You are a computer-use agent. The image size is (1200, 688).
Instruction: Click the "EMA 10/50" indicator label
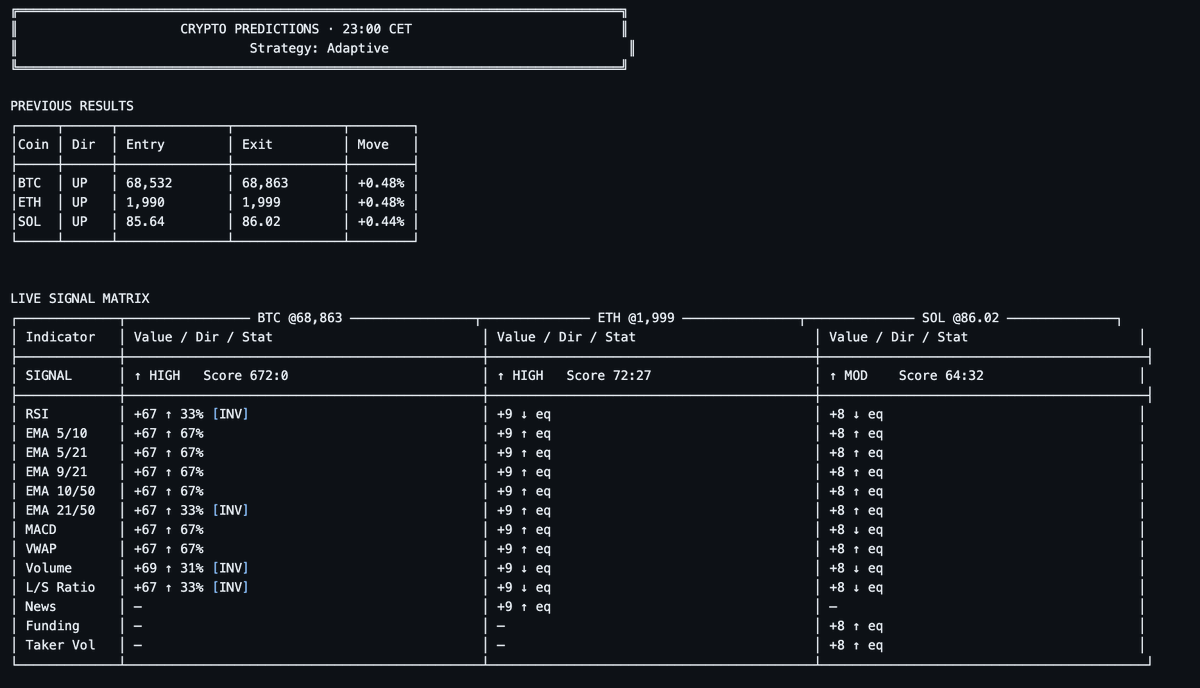click(x=60, y=491)
